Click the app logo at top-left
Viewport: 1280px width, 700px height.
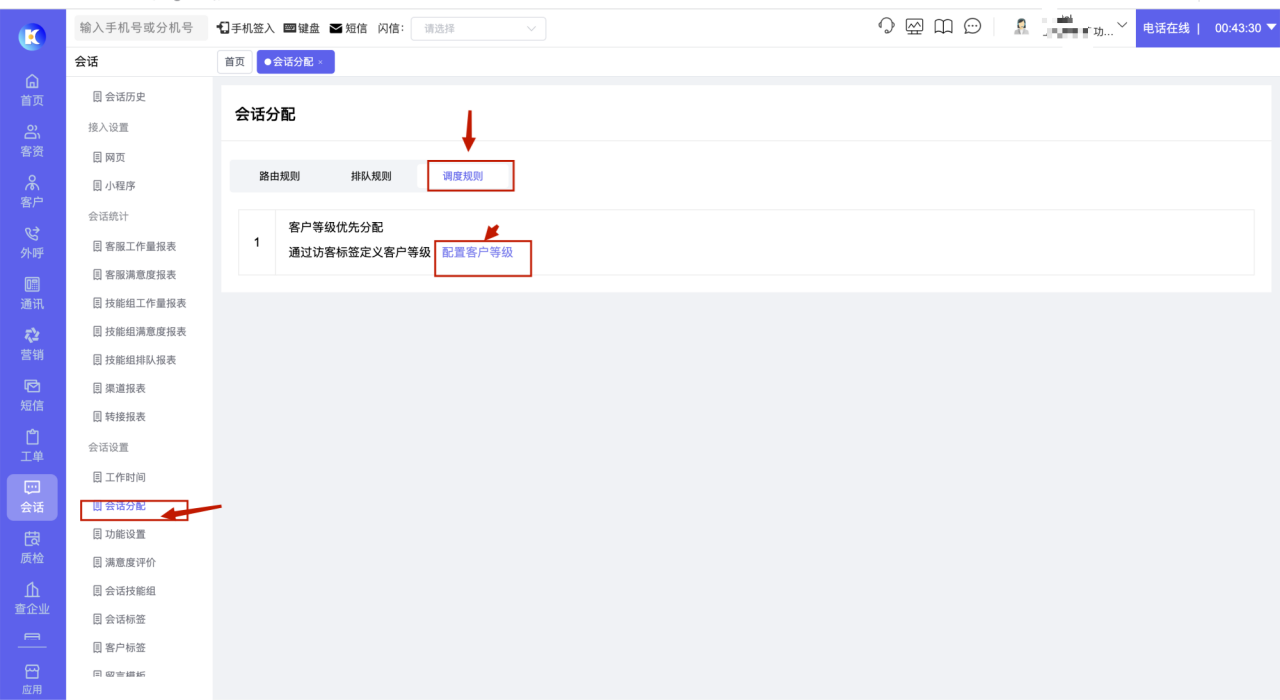[x=32, y=37]
